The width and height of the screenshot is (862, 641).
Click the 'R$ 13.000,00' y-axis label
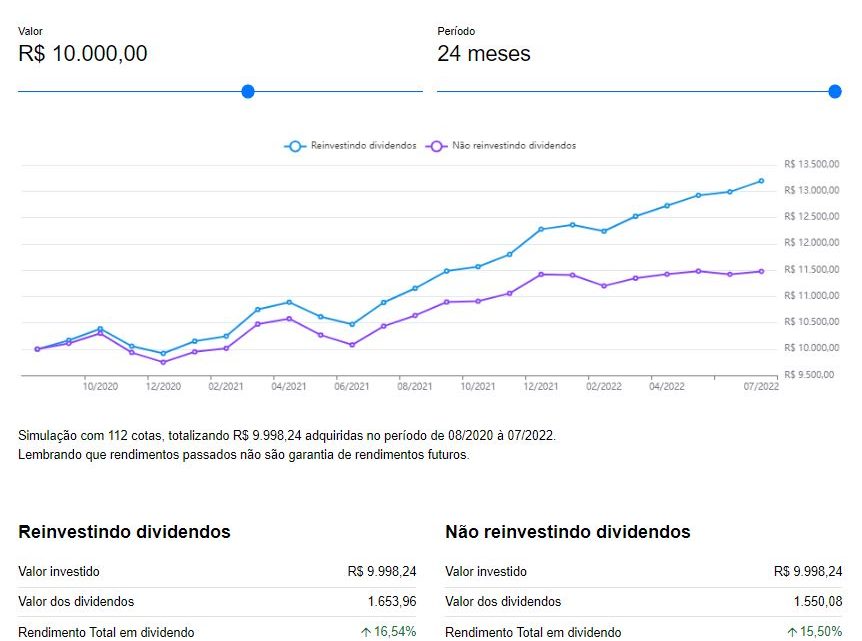coord(811,190)
